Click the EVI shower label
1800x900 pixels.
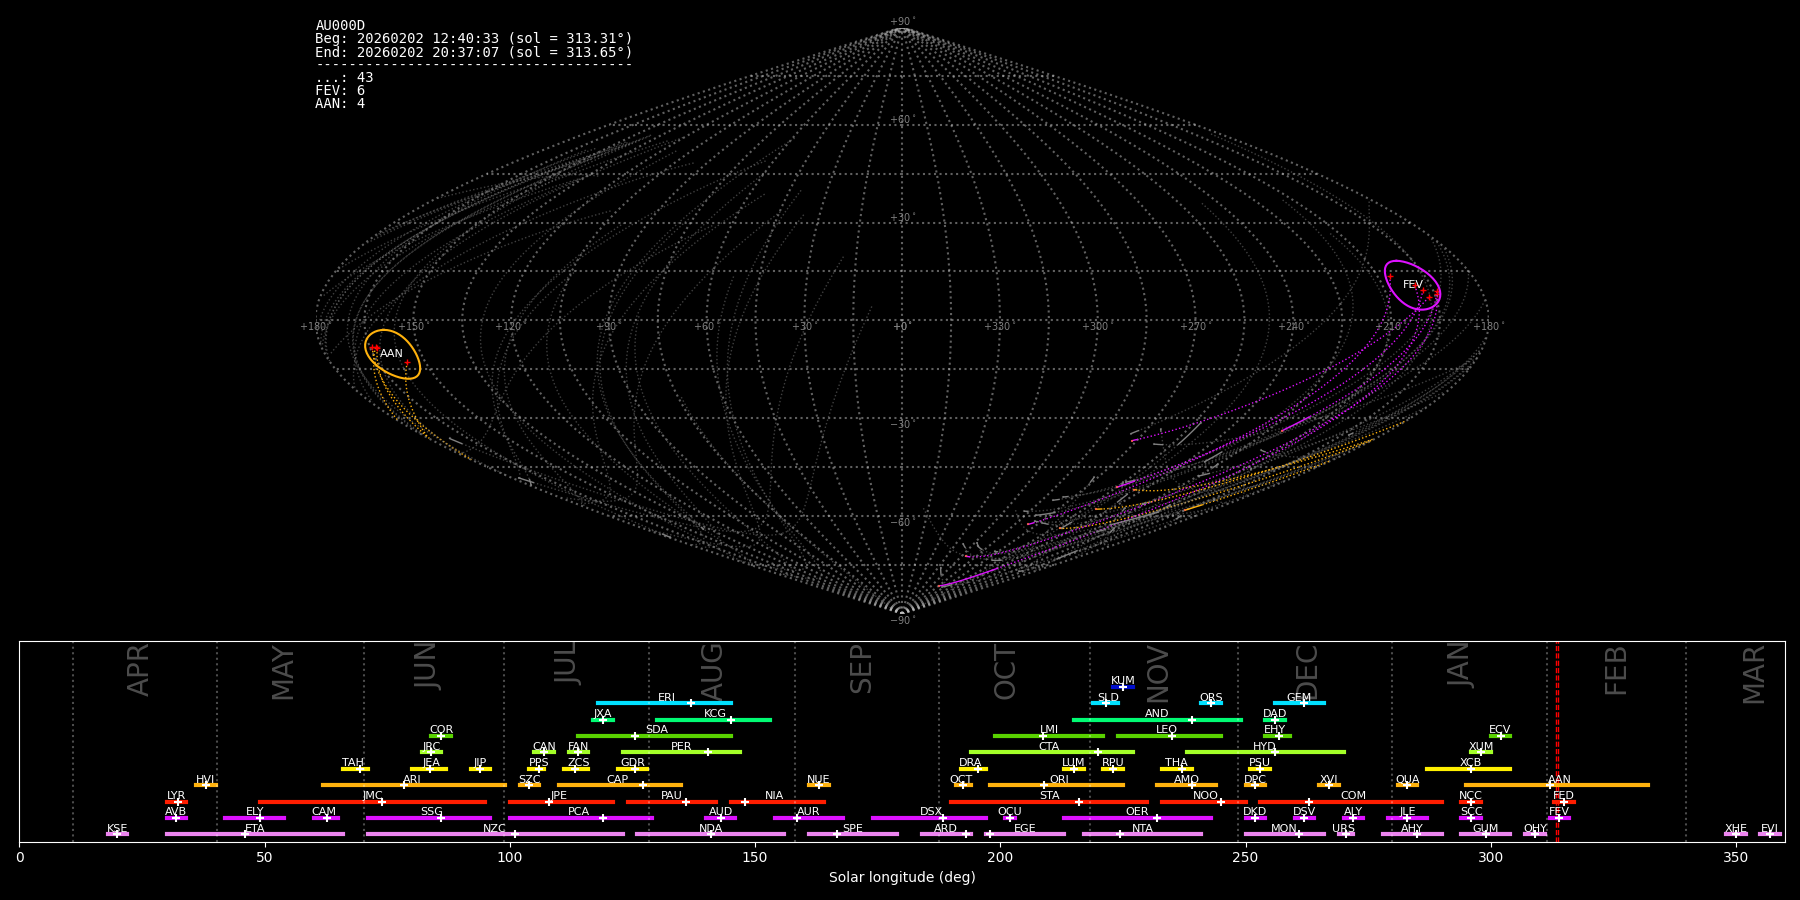pyautogui.click(x=1769, y=829)
